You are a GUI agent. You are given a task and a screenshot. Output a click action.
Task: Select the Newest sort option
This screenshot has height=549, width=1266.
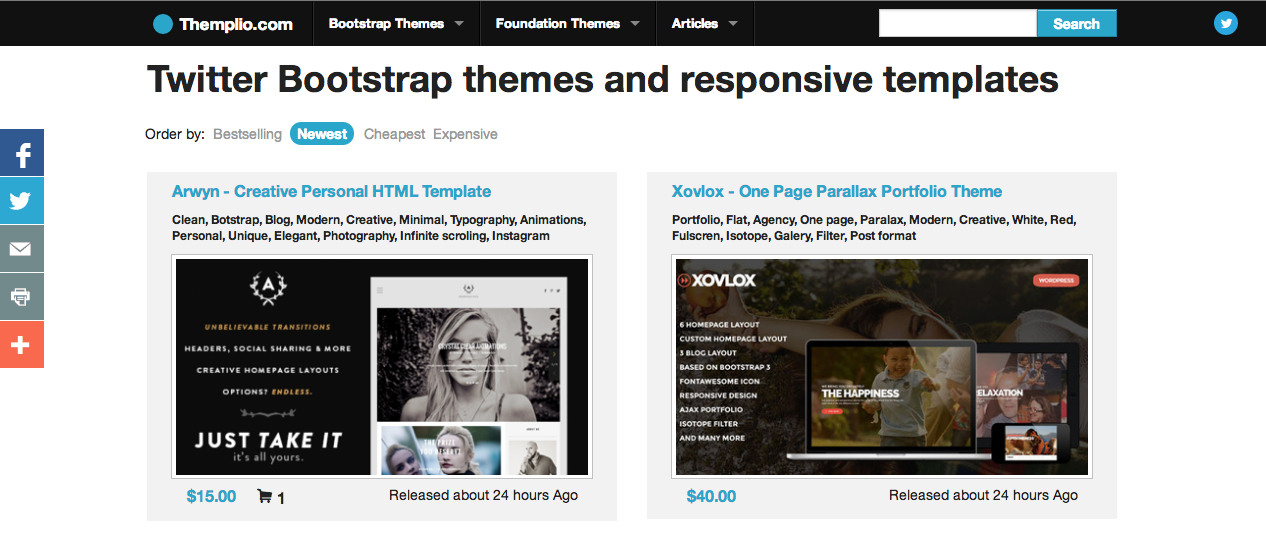click(322, 134)
